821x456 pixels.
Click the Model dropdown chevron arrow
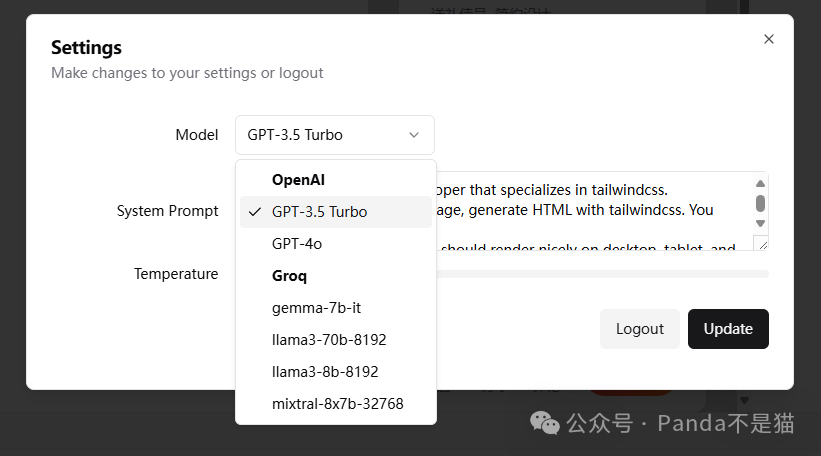point(414,135)
